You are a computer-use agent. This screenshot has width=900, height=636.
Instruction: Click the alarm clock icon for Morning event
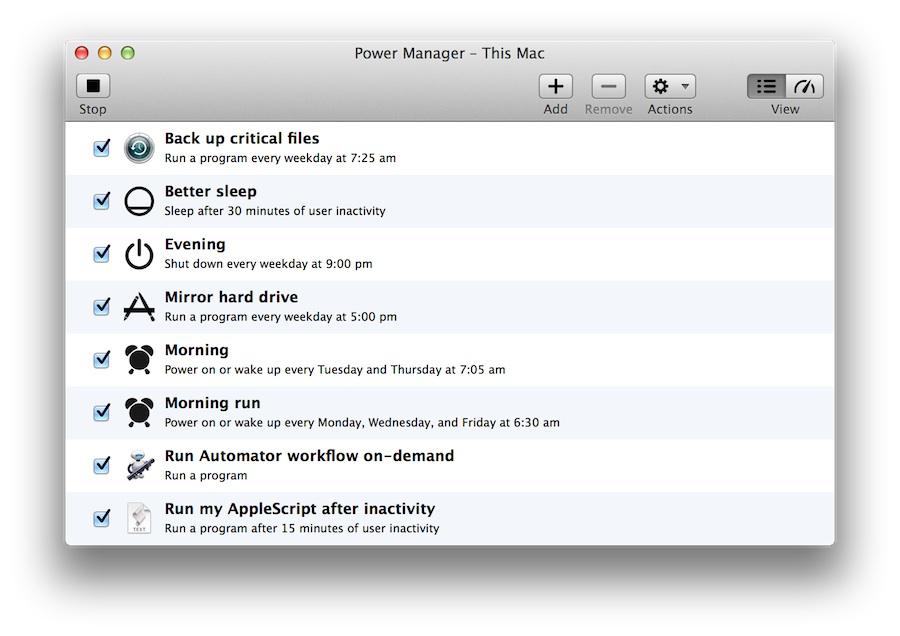coord(139,359)
